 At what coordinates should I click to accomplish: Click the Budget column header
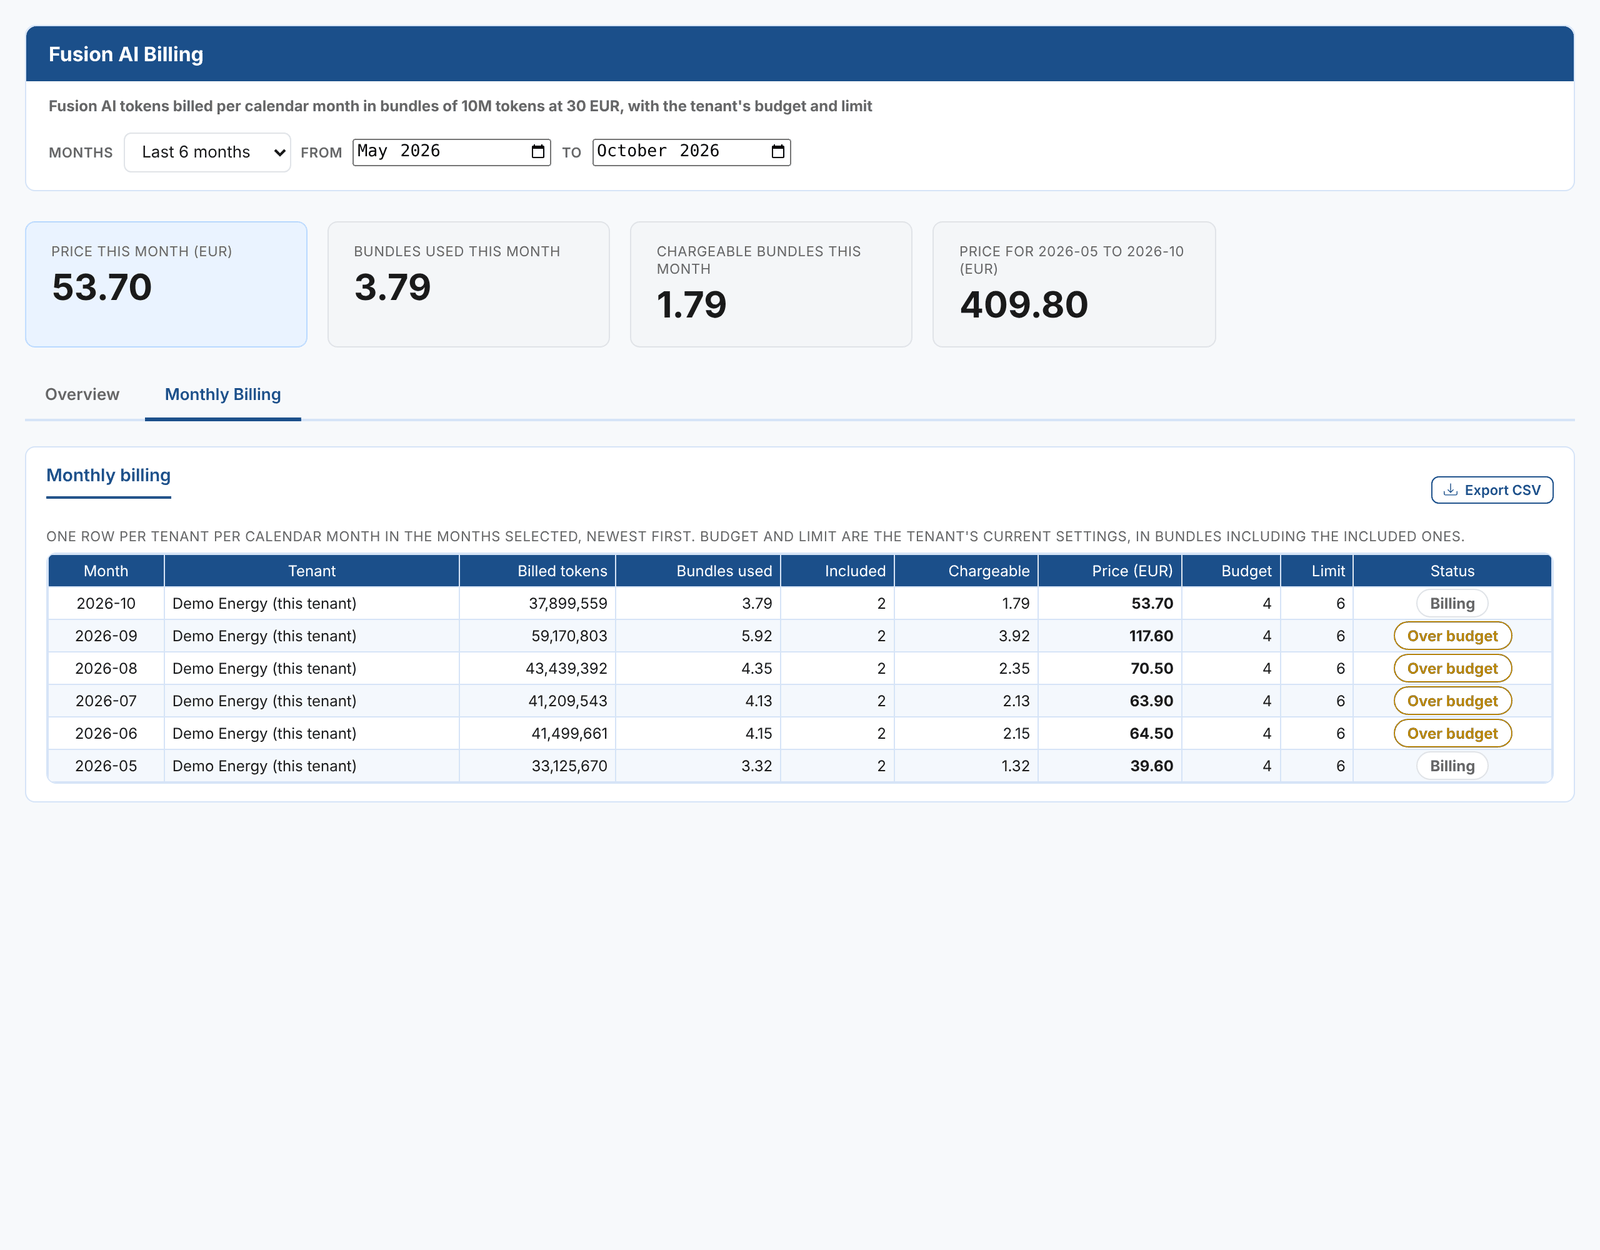pyautogui.click(x=1231, y=571)
